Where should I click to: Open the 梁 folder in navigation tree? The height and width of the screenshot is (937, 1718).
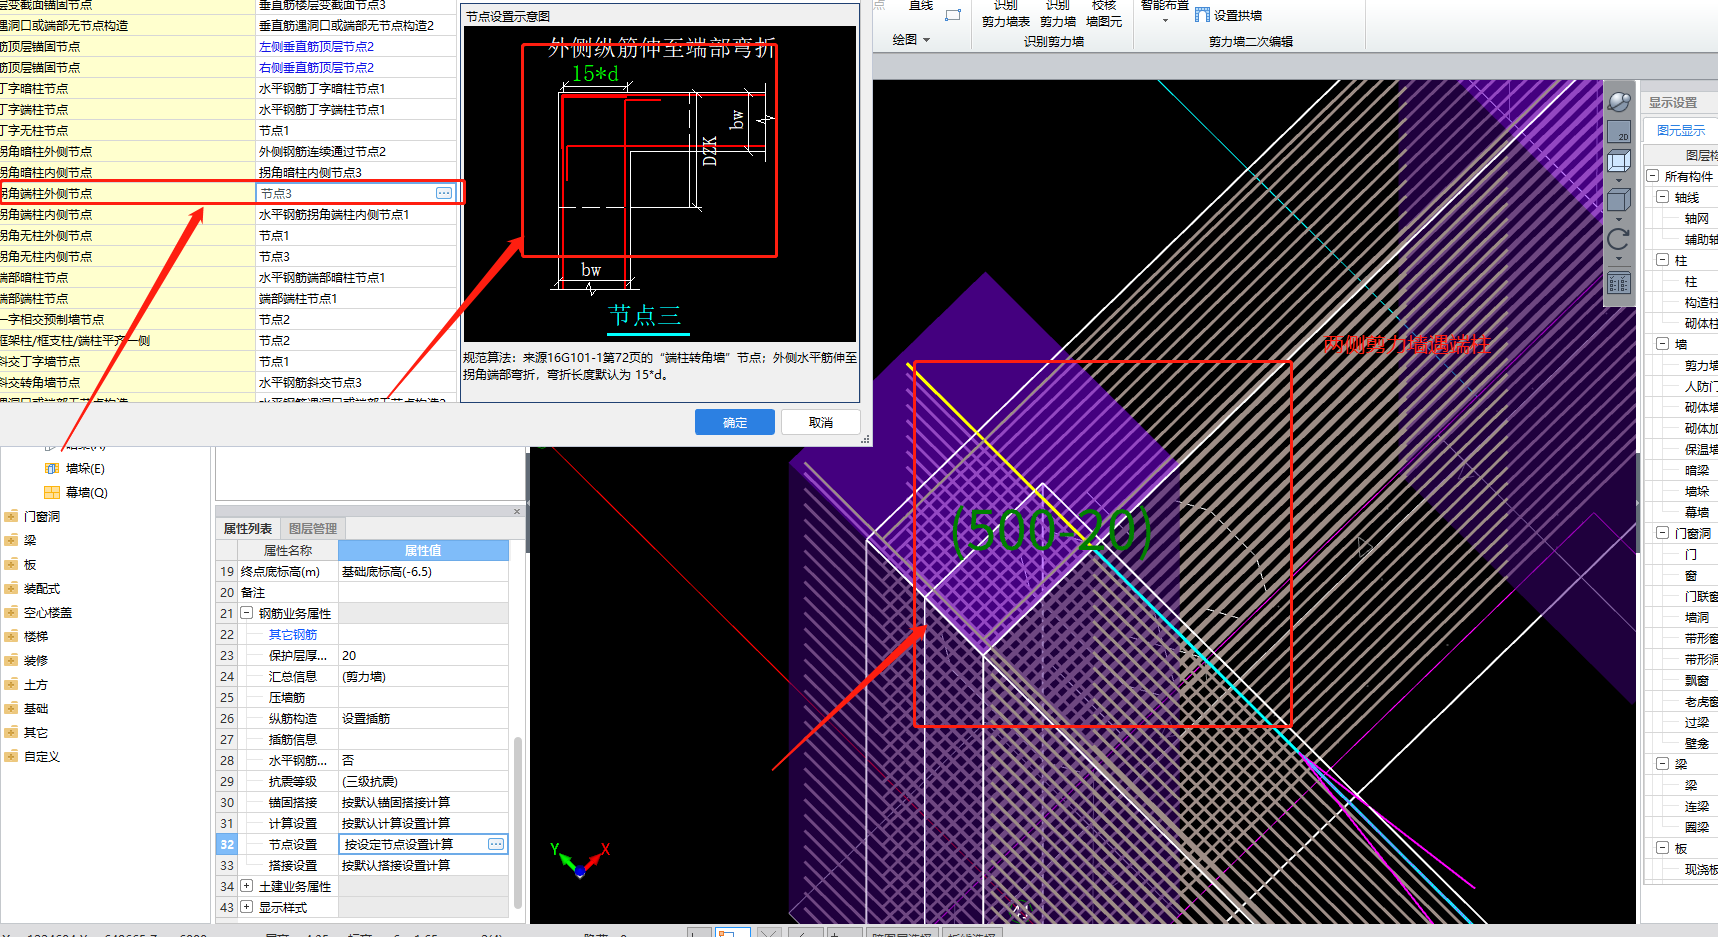tap(11, 540)
